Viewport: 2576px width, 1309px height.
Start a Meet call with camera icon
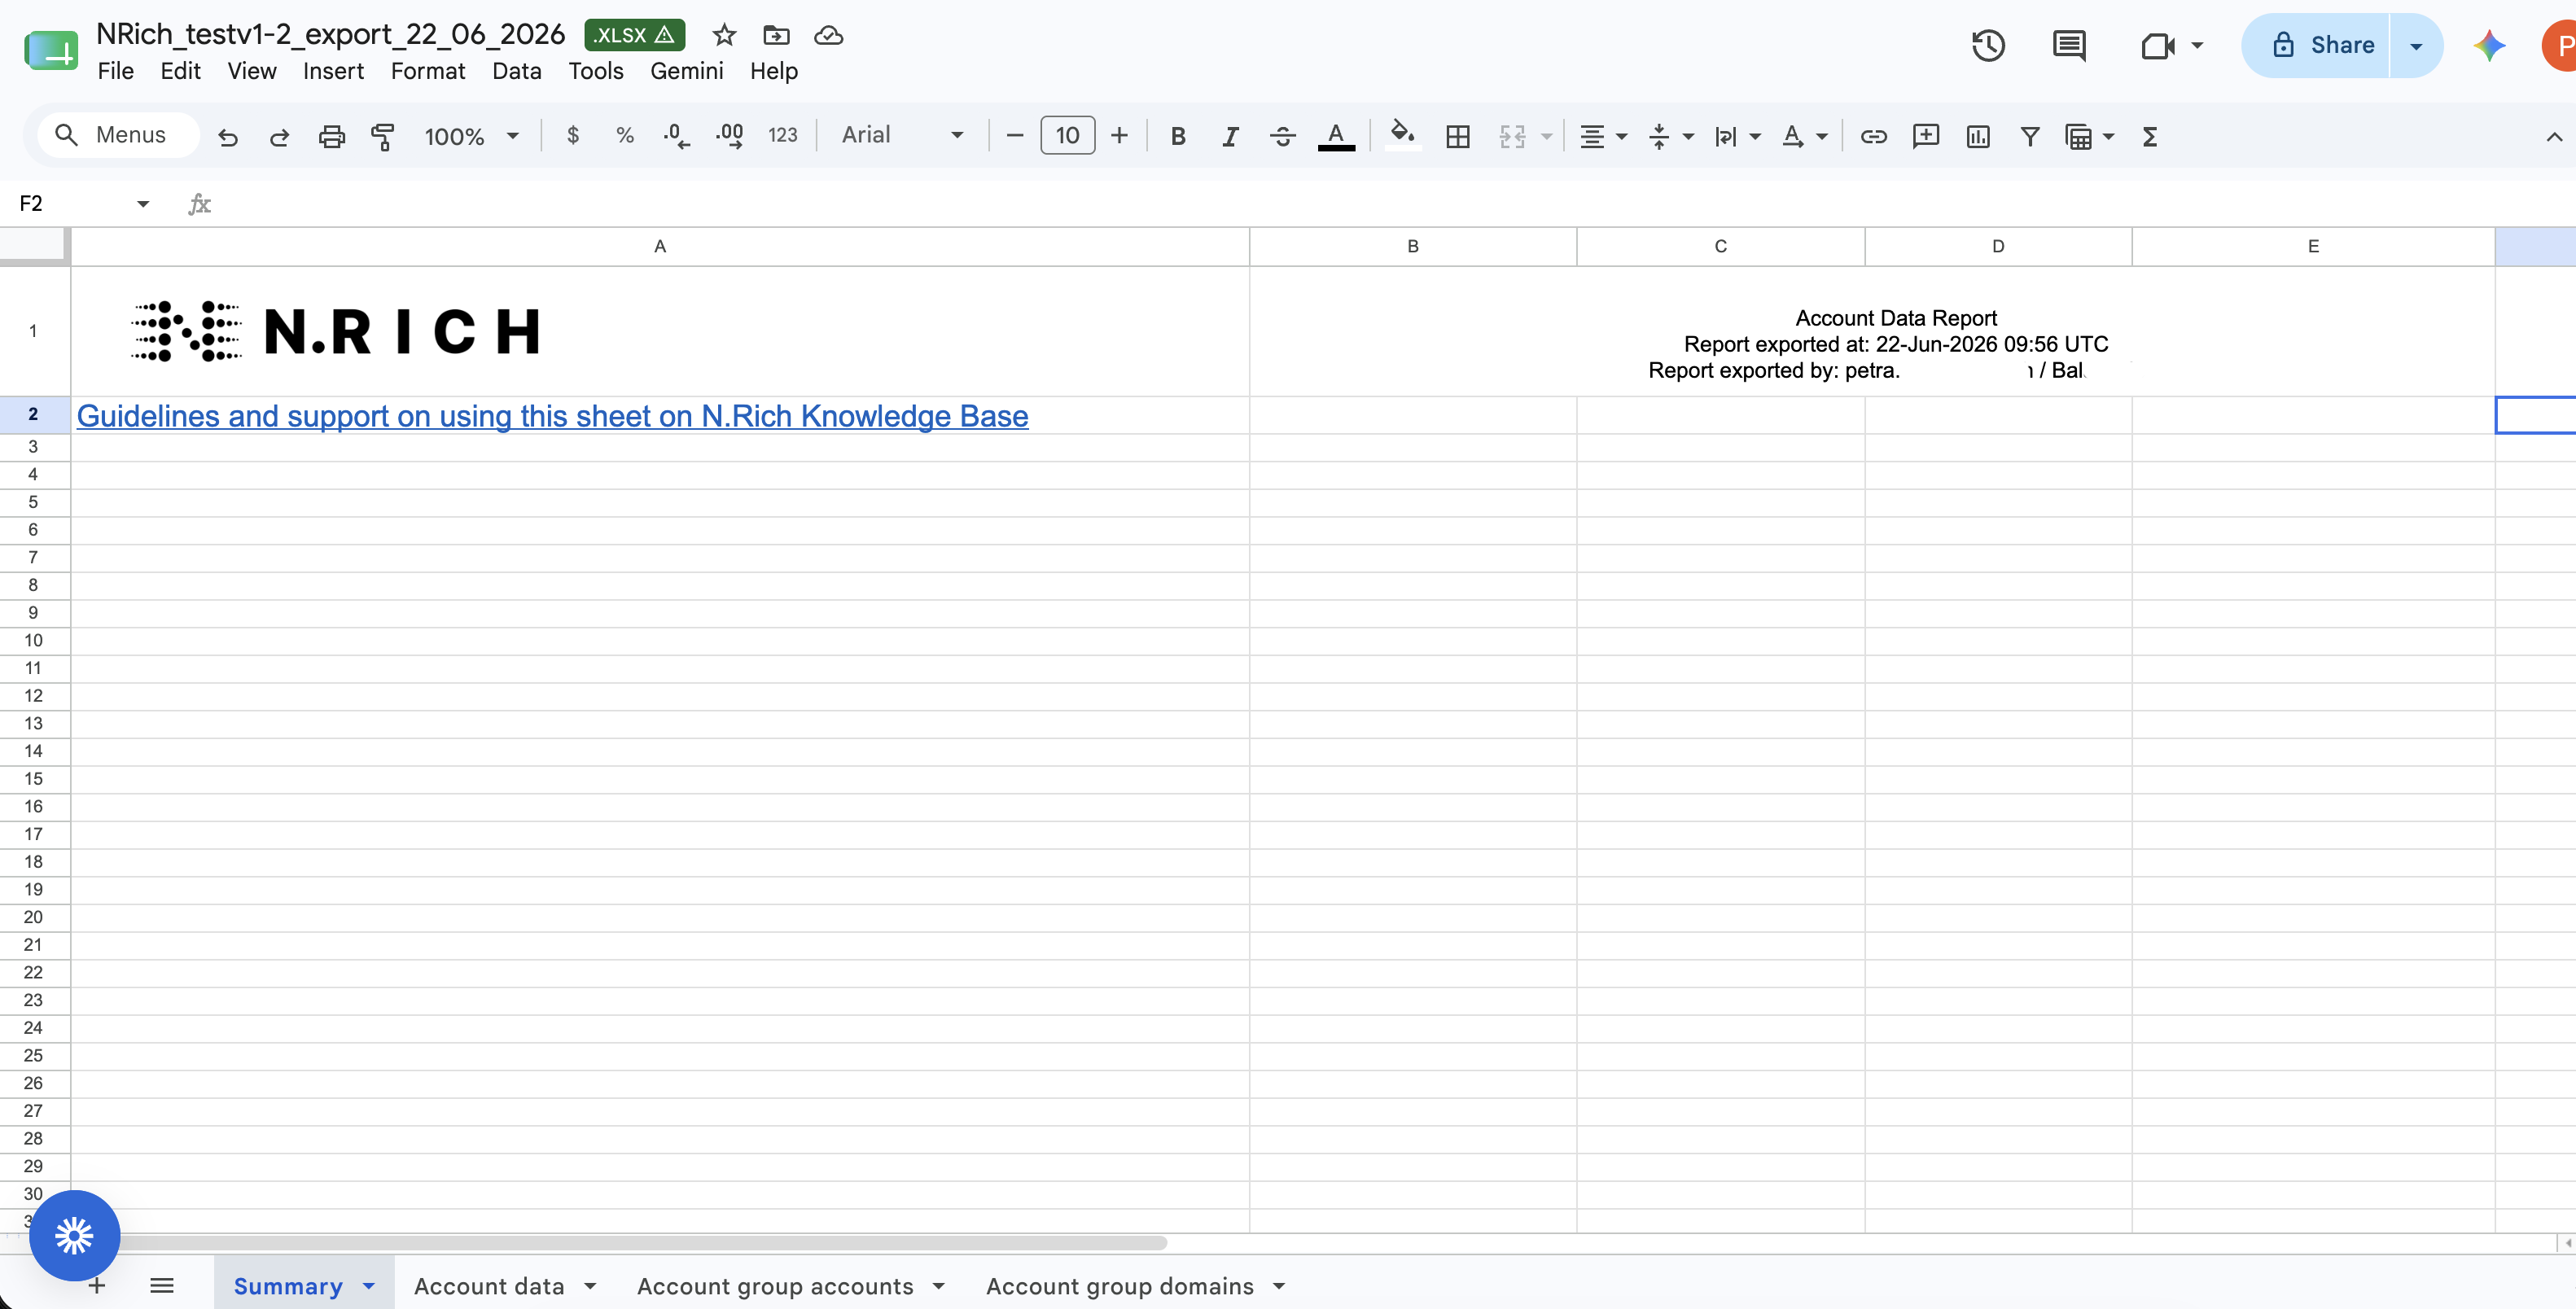[x=2158, y=46]
